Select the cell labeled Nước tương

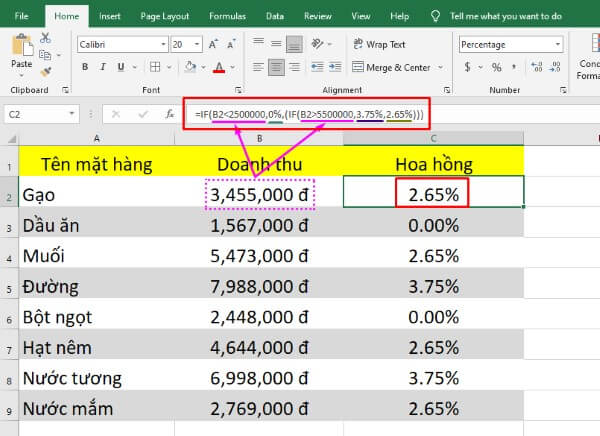coord(96,378)
